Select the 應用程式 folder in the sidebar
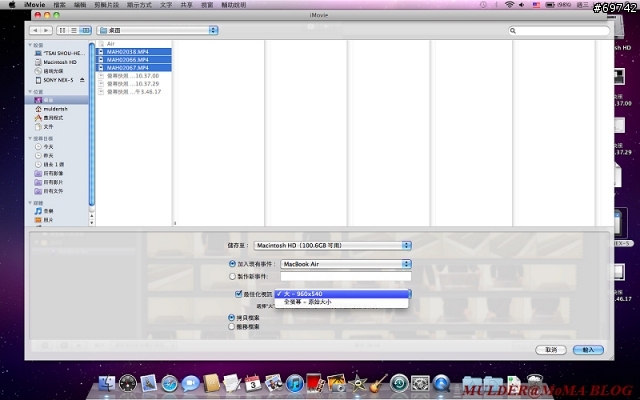The height and width of the screenshot is (400, 640). tap(49, 118)
